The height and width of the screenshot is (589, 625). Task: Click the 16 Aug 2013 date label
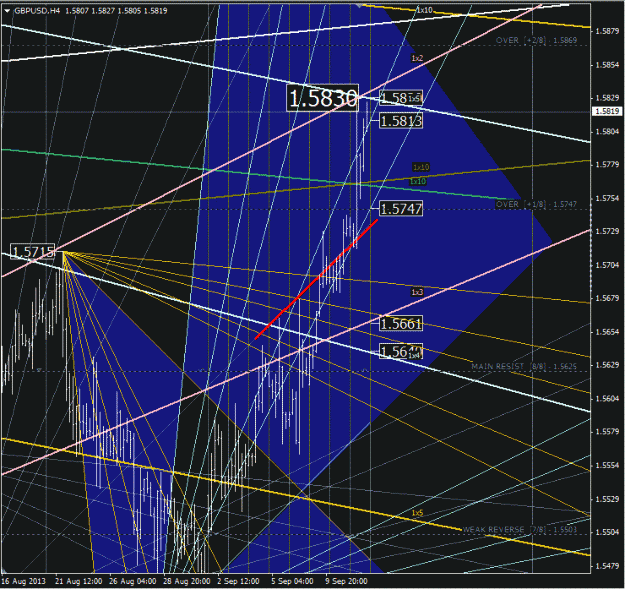(x=24, y=581)
